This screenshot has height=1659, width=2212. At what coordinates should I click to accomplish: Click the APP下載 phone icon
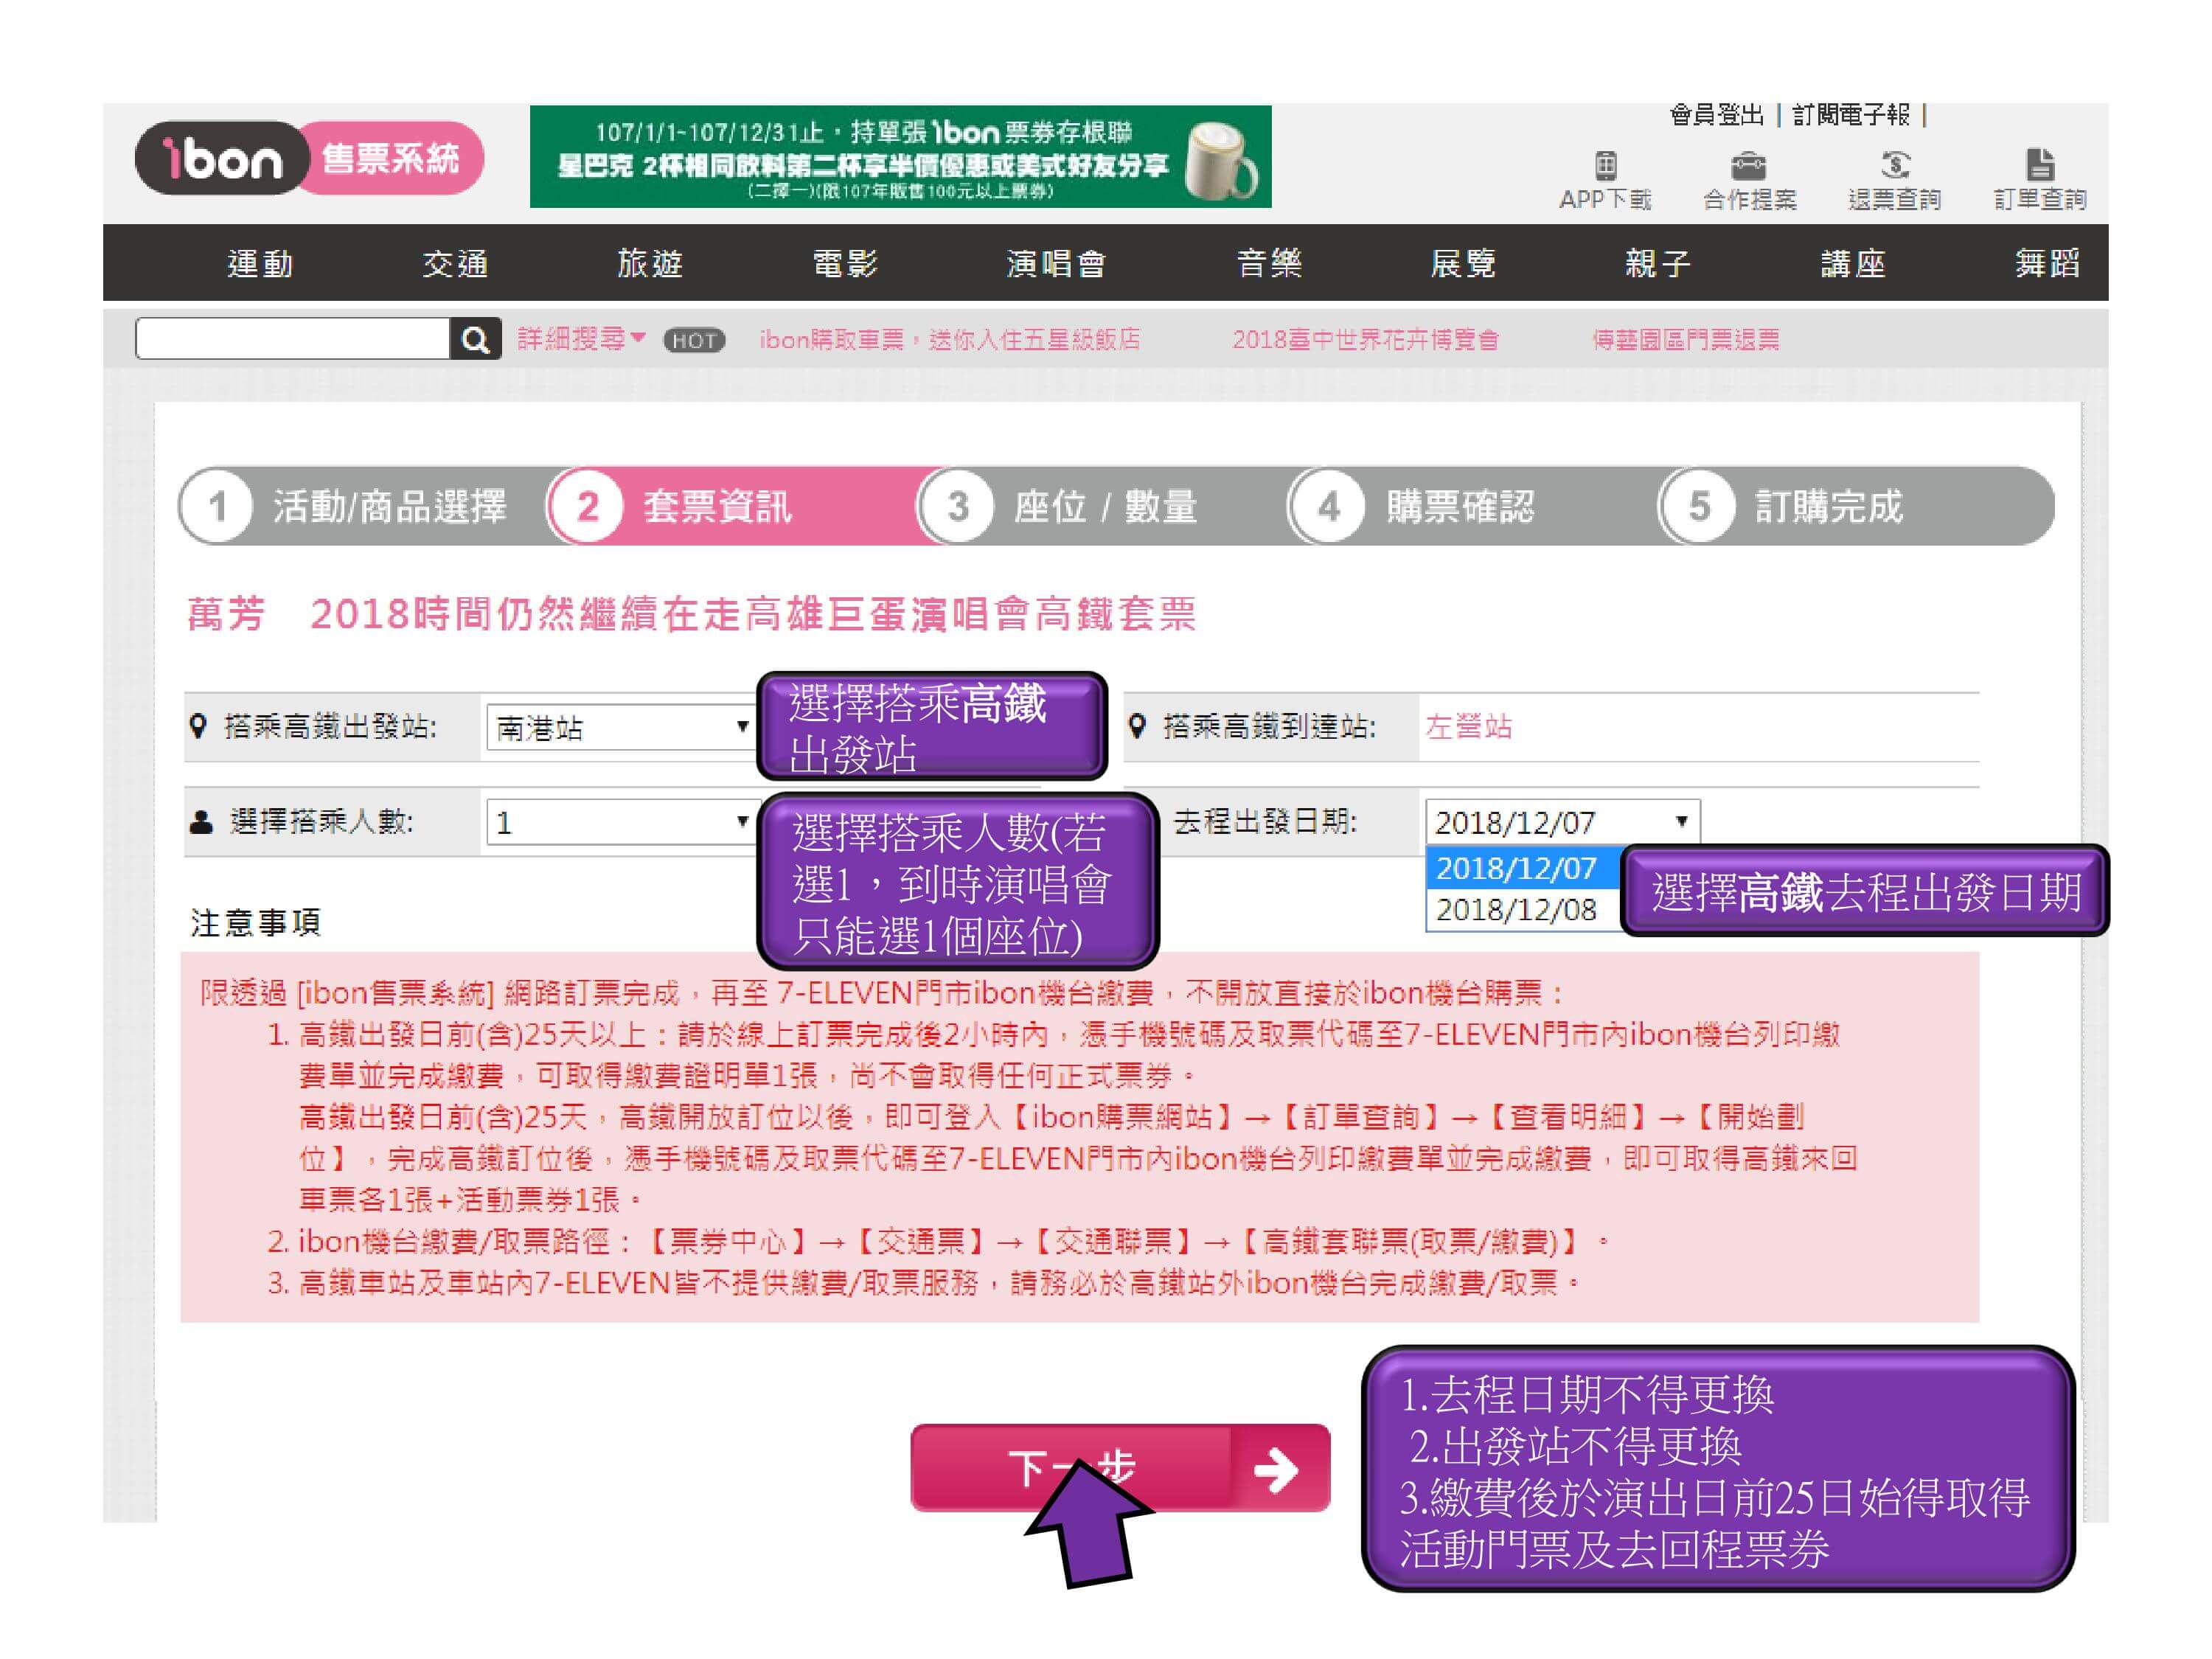click(x=1605, y=165)
